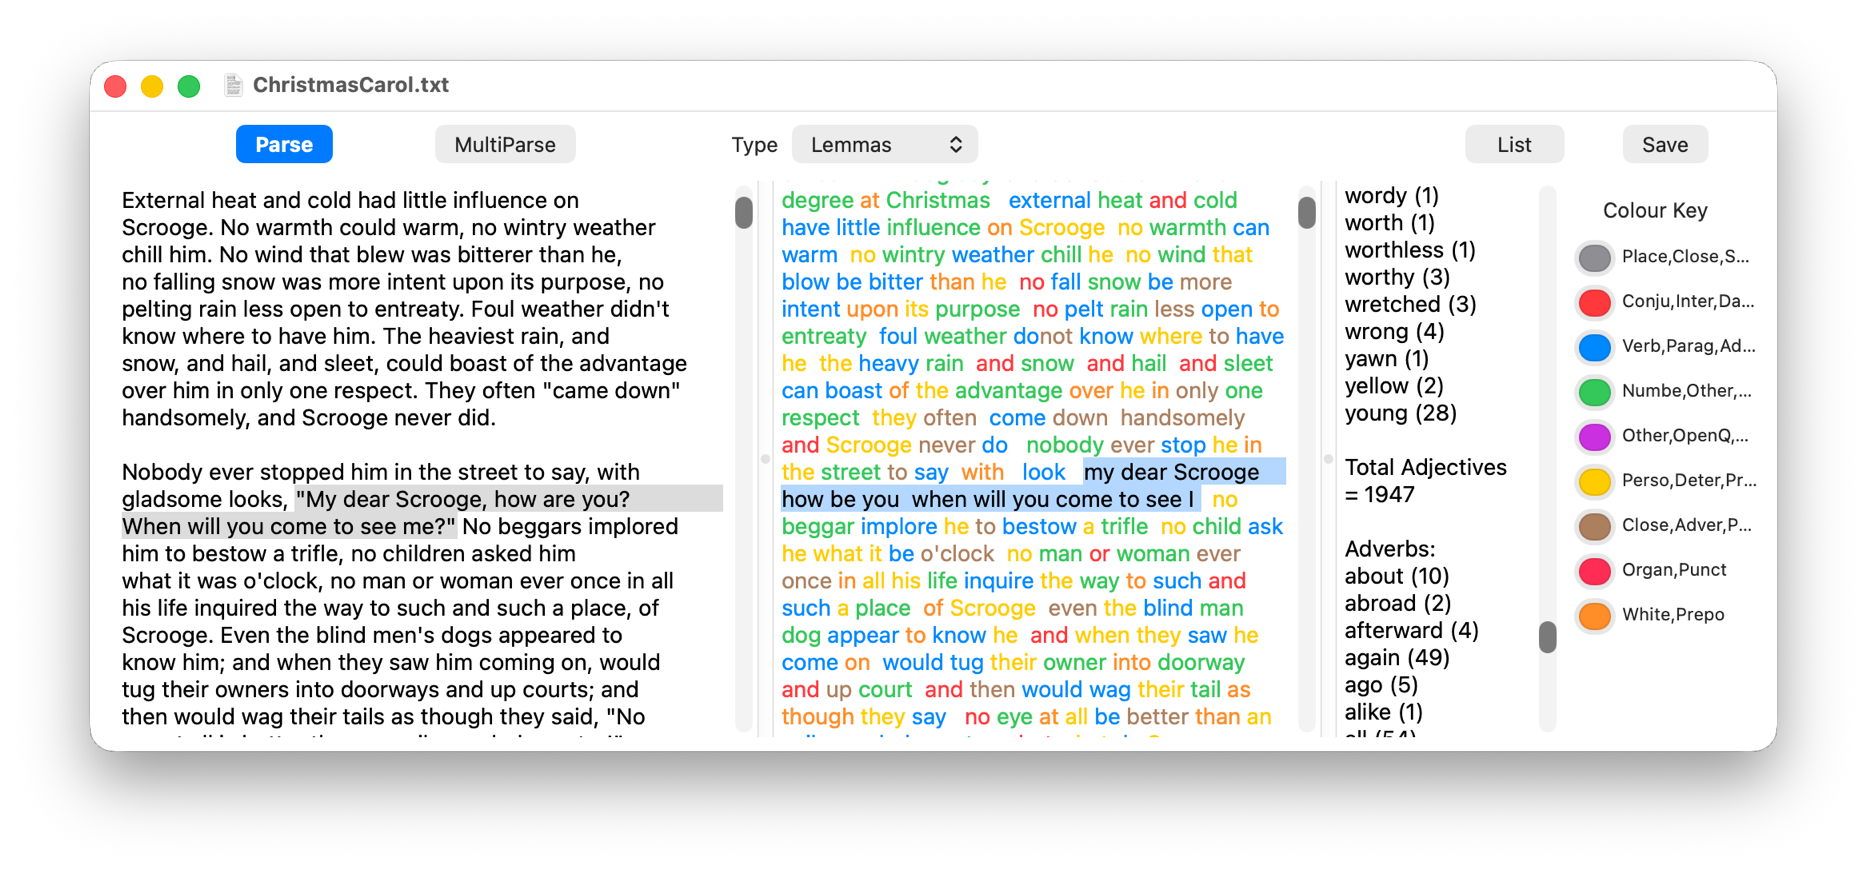Click the grey Place,Close colour swatch
1867x870 pixels.
(1594, 257)
